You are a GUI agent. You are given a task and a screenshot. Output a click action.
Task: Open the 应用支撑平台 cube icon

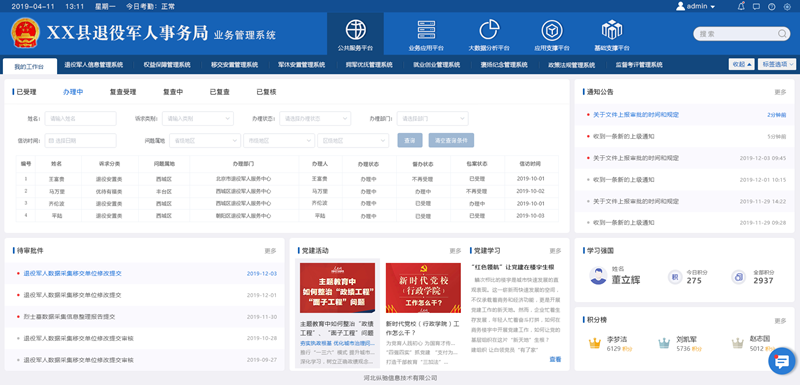tap(552, 30)
